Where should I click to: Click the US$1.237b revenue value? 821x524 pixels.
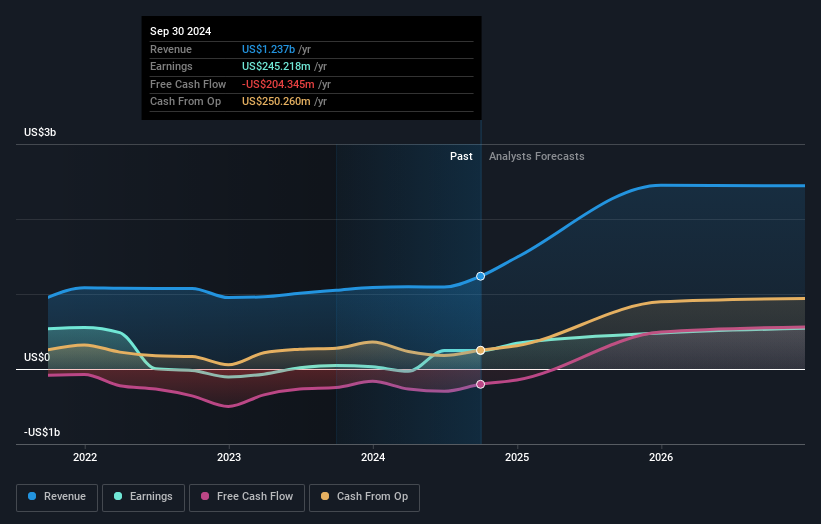[x=268, y=49]
